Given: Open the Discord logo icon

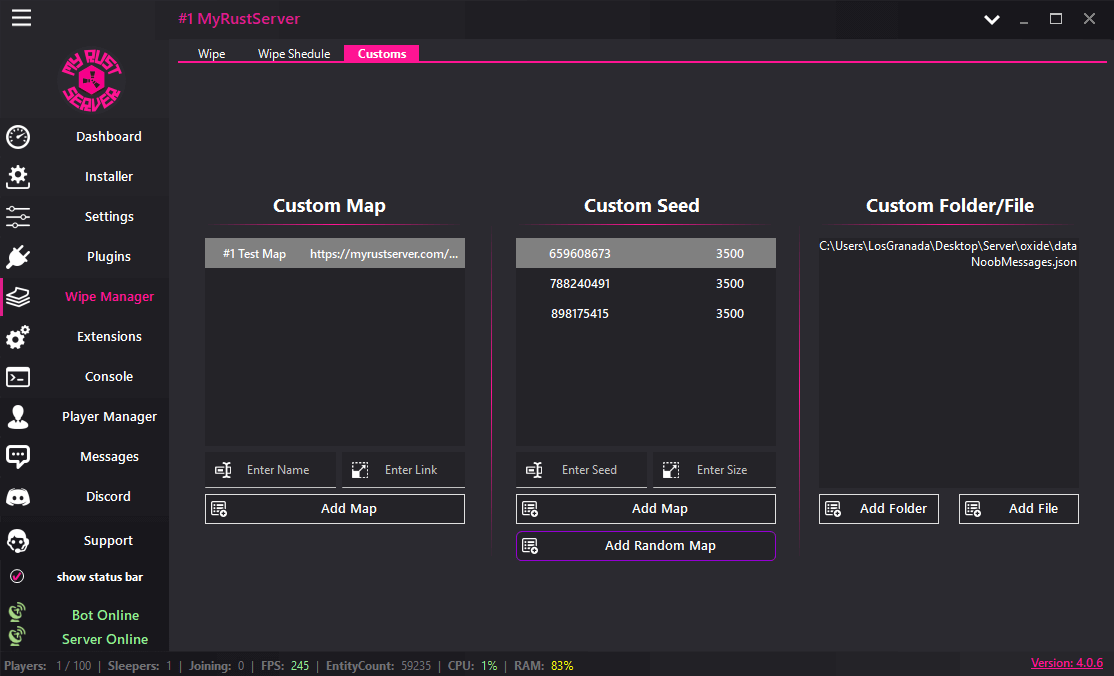Looking at the screenshot, I should pyautogui.click(x=18, y=497).
